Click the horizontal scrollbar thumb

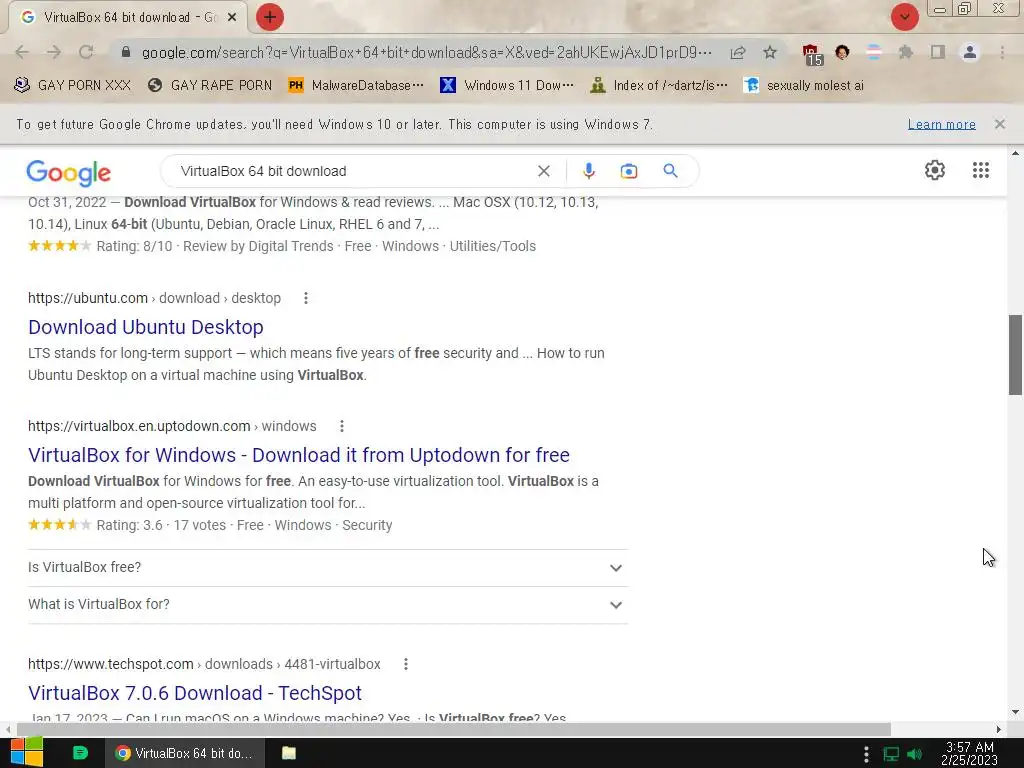click(x=454, y=729)
